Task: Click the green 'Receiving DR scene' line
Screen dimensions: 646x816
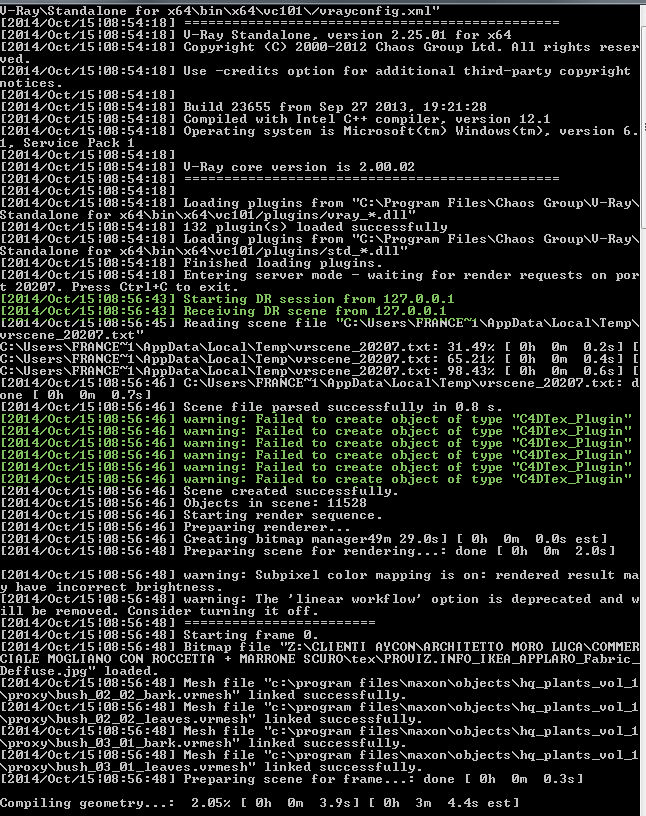Action: pos(223,311)
